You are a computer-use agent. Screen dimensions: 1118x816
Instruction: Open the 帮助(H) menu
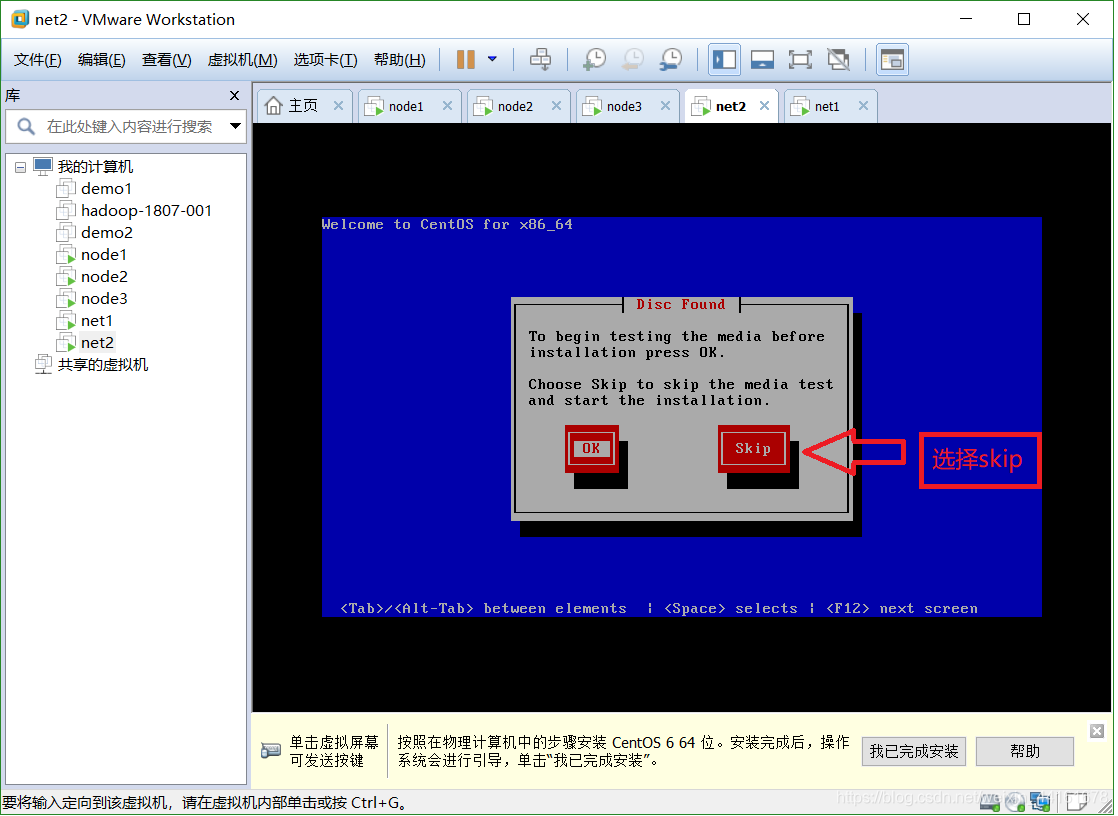click(x=399, y=60)
